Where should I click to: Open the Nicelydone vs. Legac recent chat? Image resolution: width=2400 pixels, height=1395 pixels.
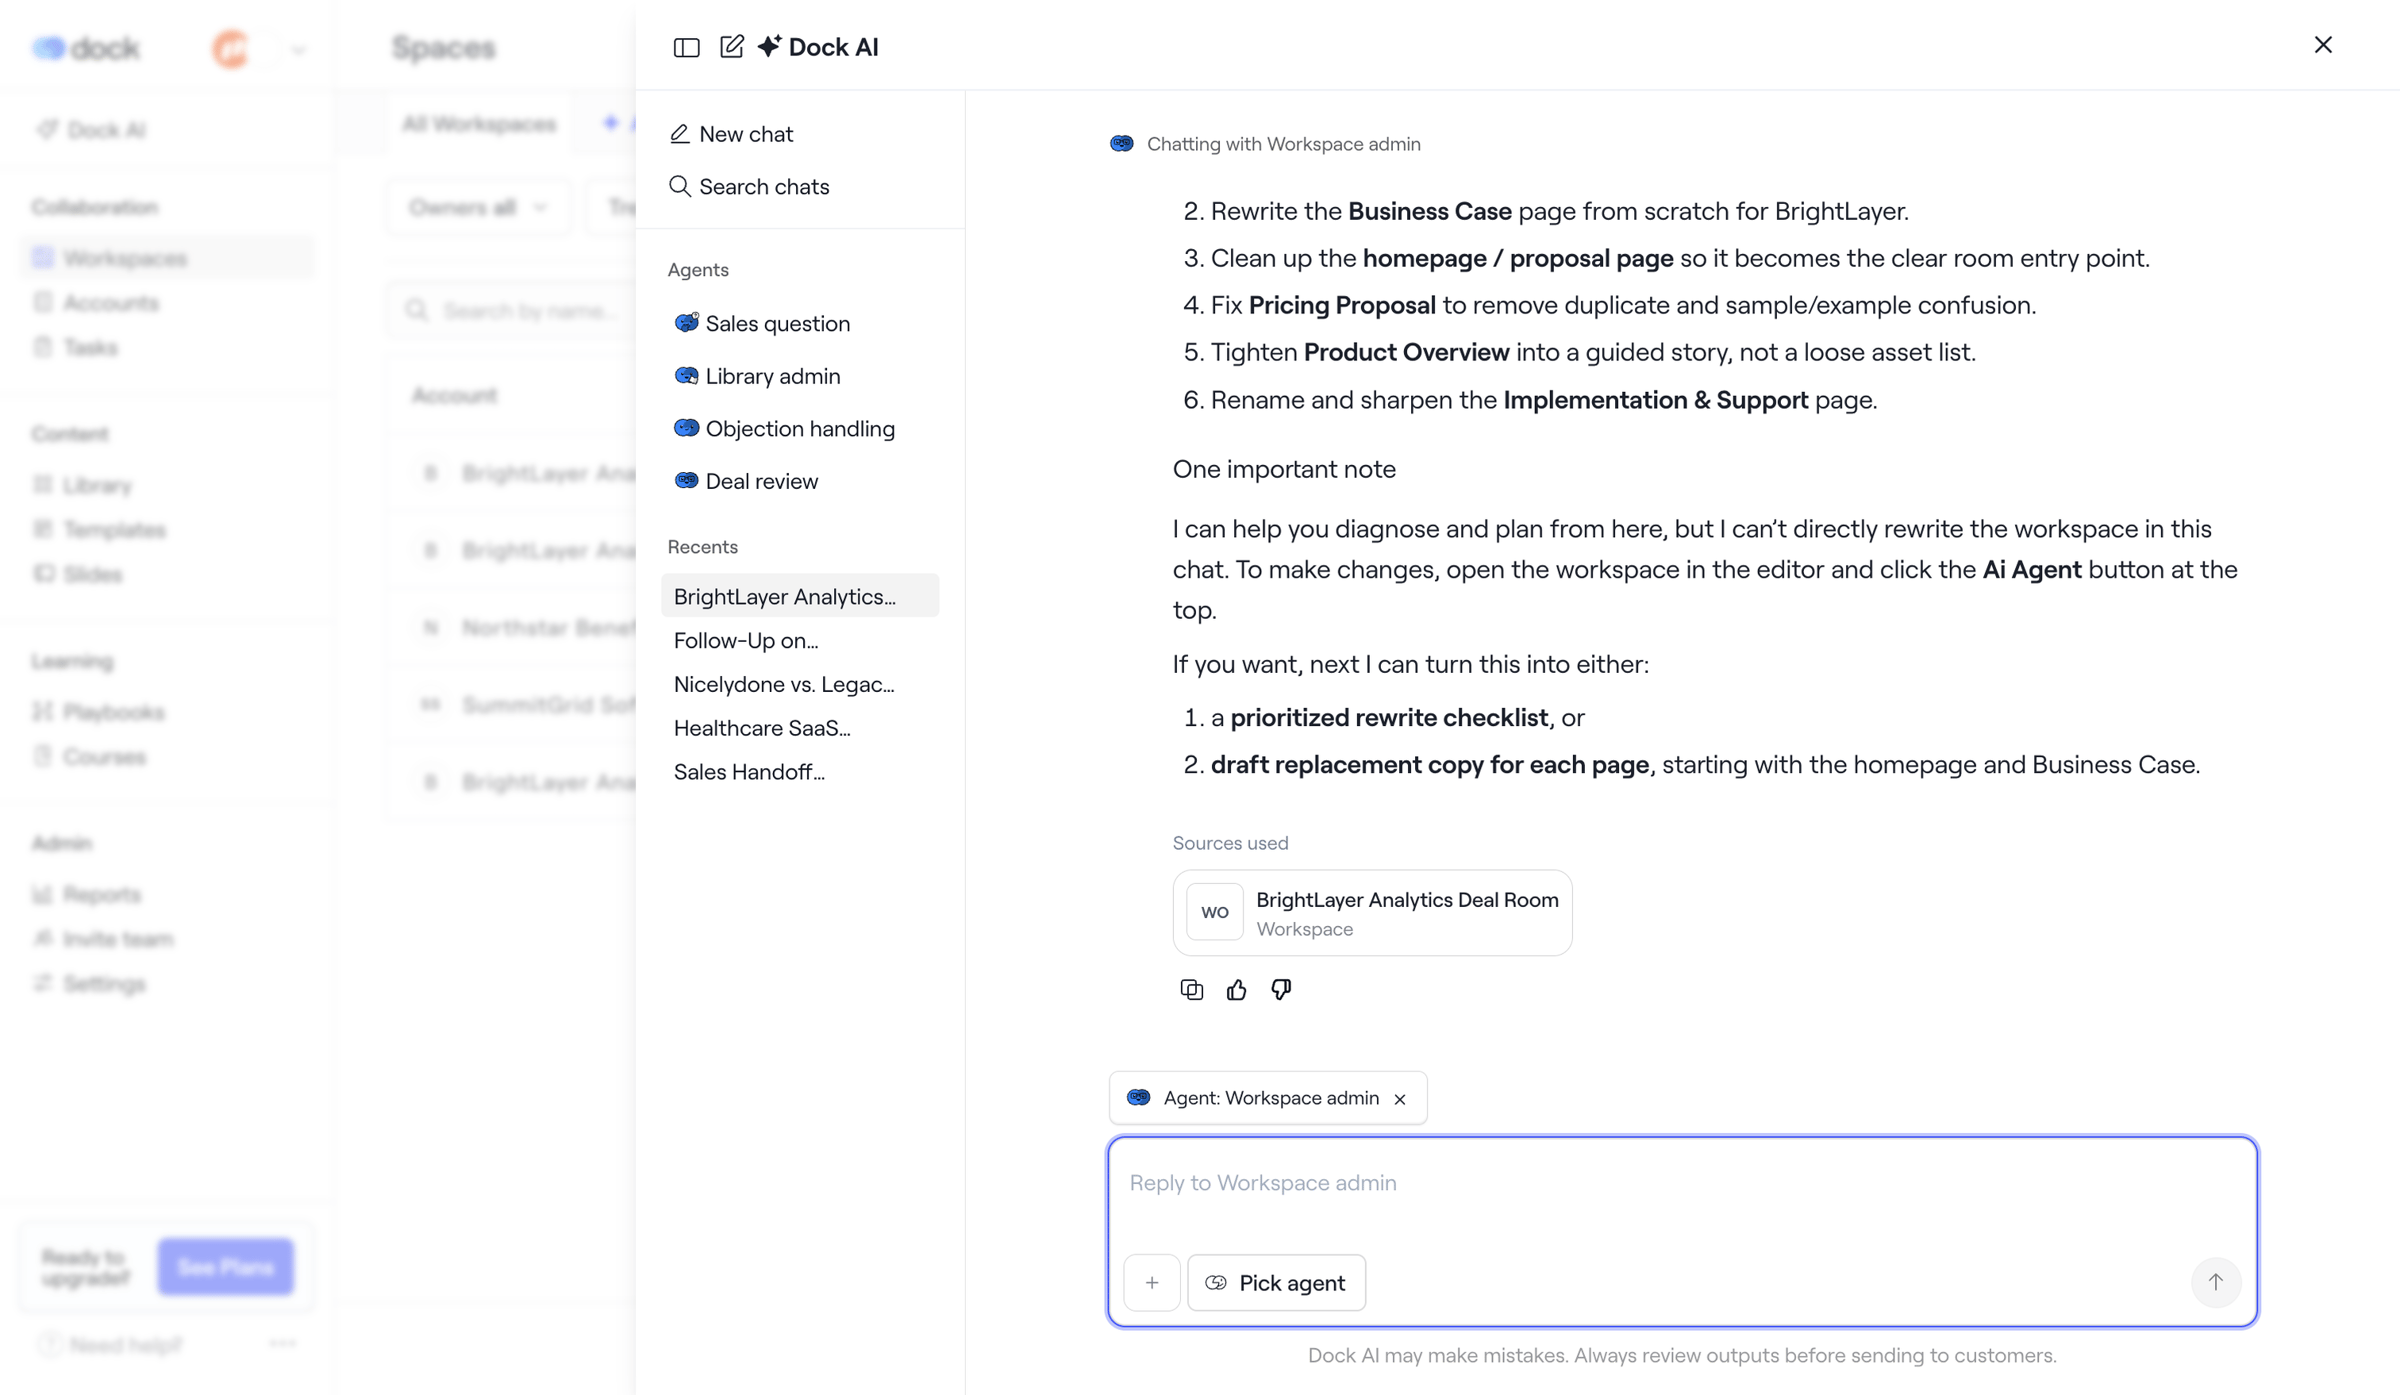[784, 684]
